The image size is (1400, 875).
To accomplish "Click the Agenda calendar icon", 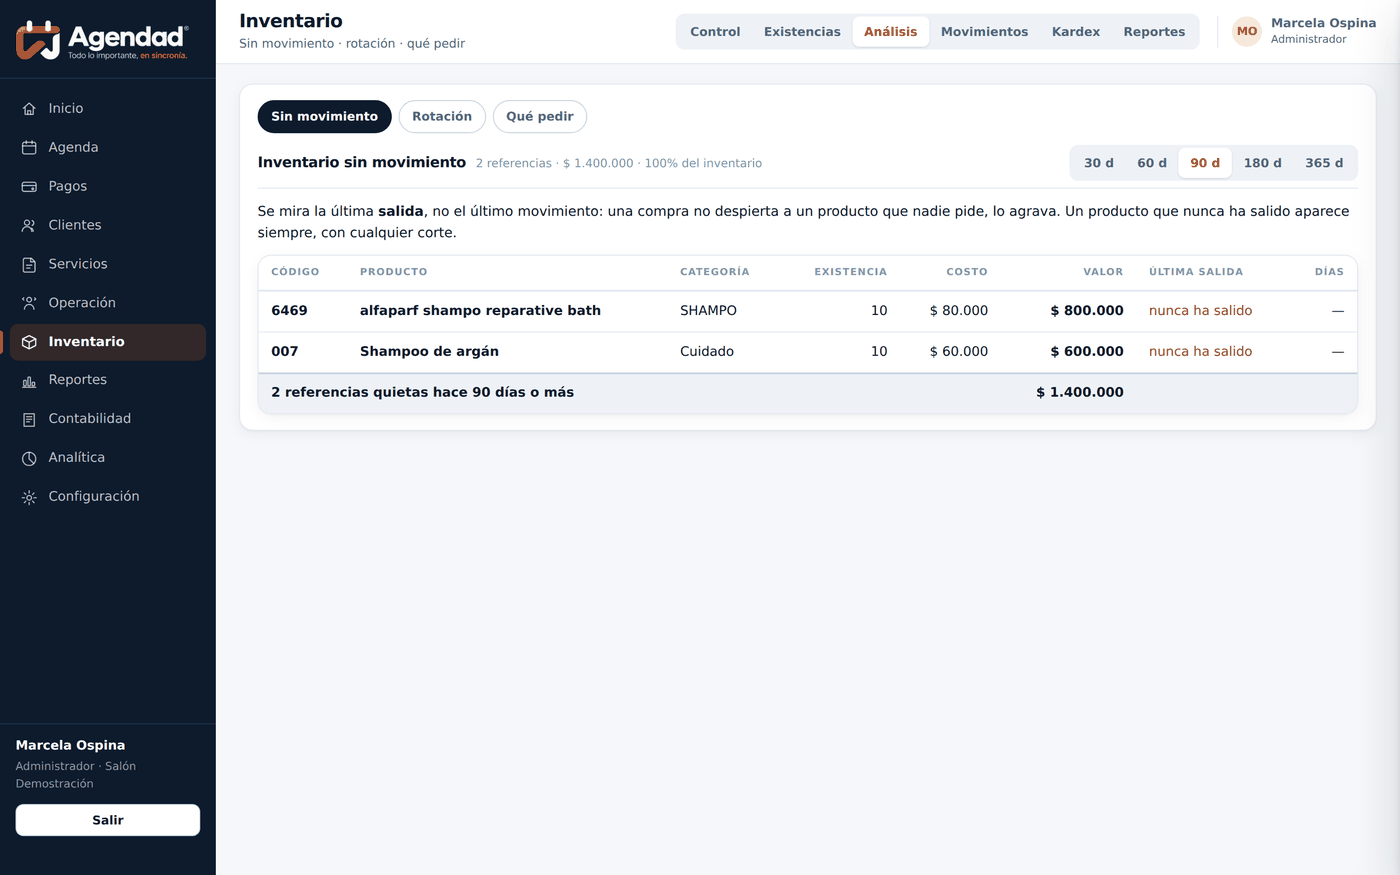I will coord(29,148).
